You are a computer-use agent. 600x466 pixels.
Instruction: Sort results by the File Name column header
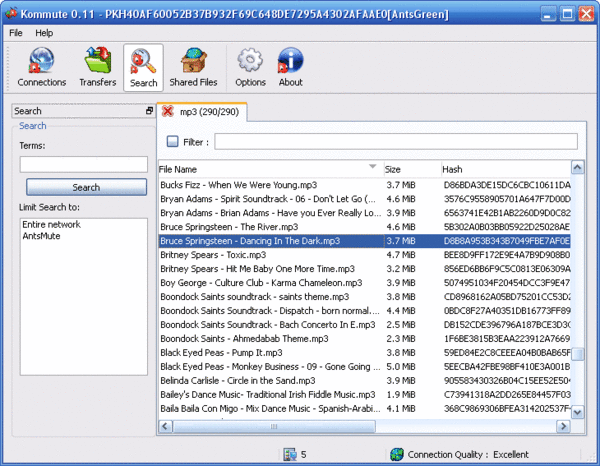coord(271,169)
